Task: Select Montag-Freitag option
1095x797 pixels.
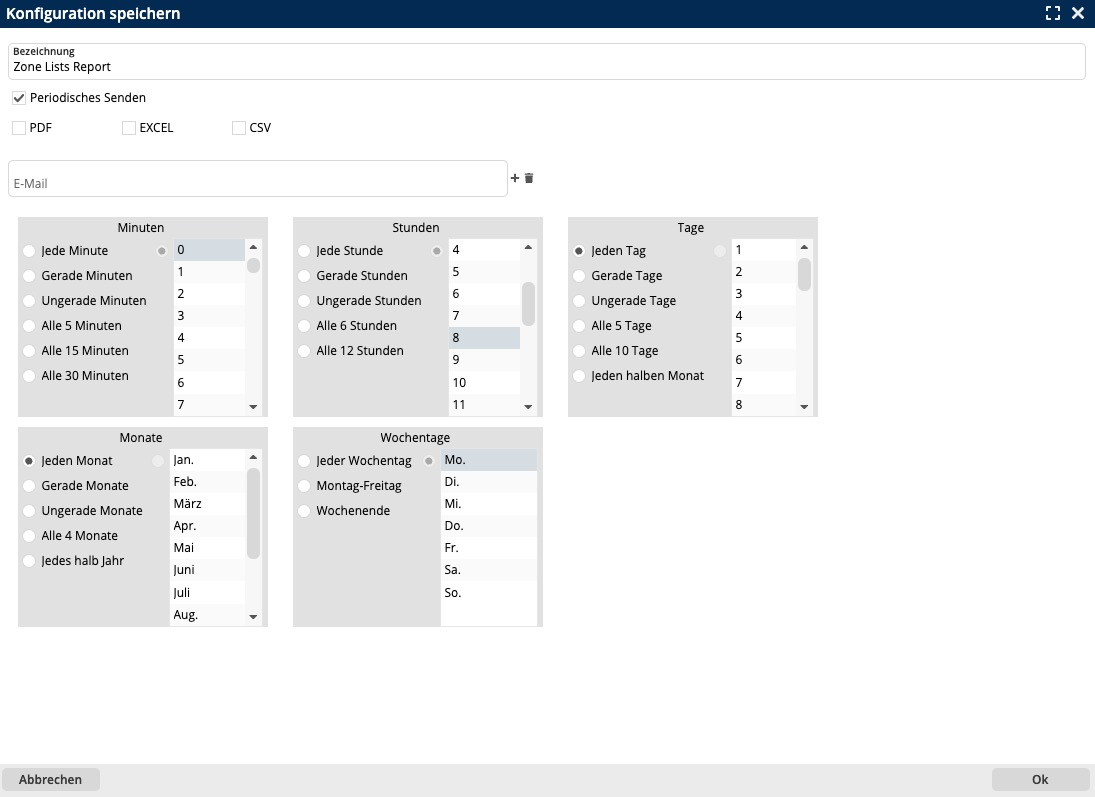Action: [x=304, y=486]
